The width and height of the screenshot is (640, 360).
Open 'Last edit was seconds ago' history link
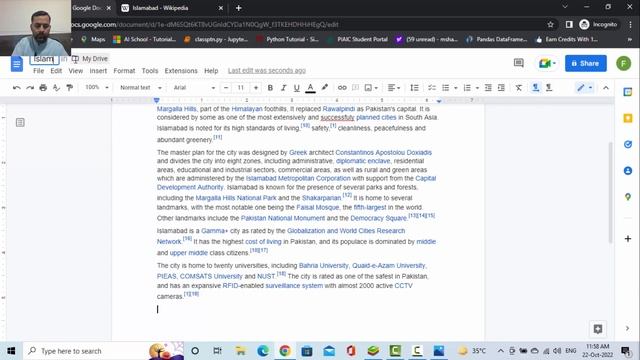(267, 71)
